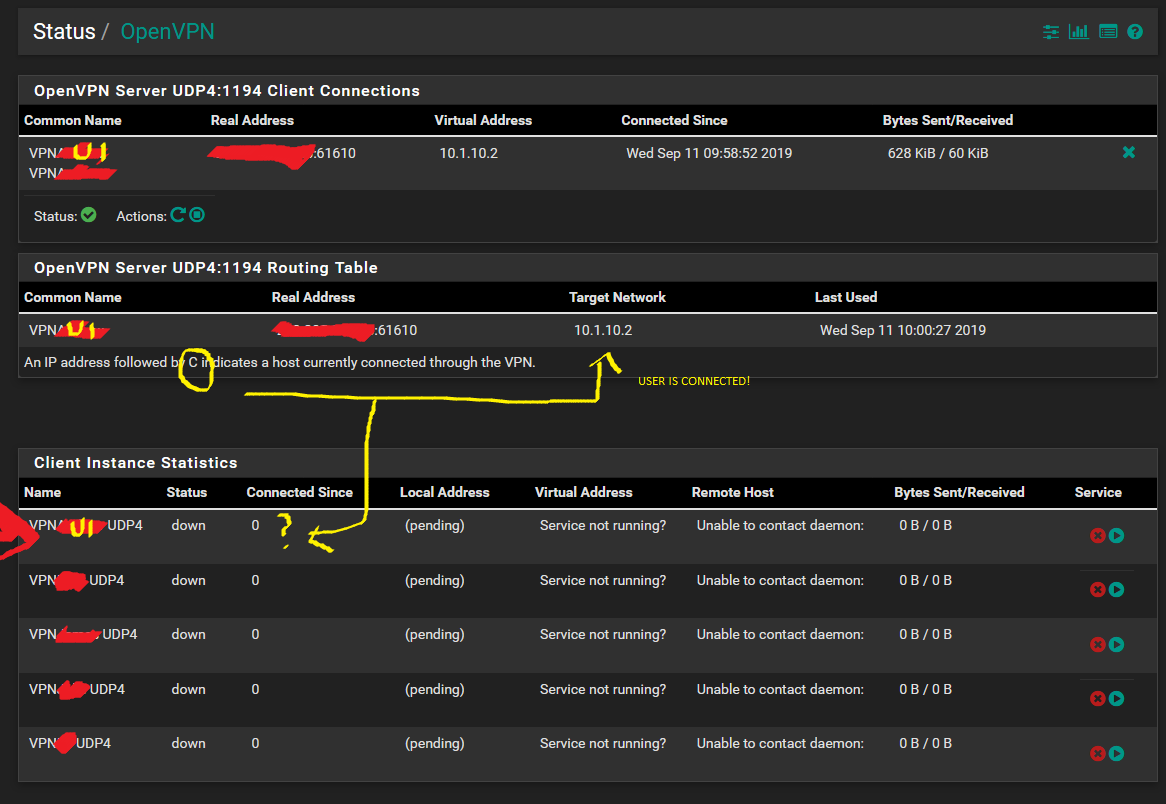Viewport: 1166px width, 804px height.
Task: Select the Routing Table panel heading
Action: click(206, 268)
